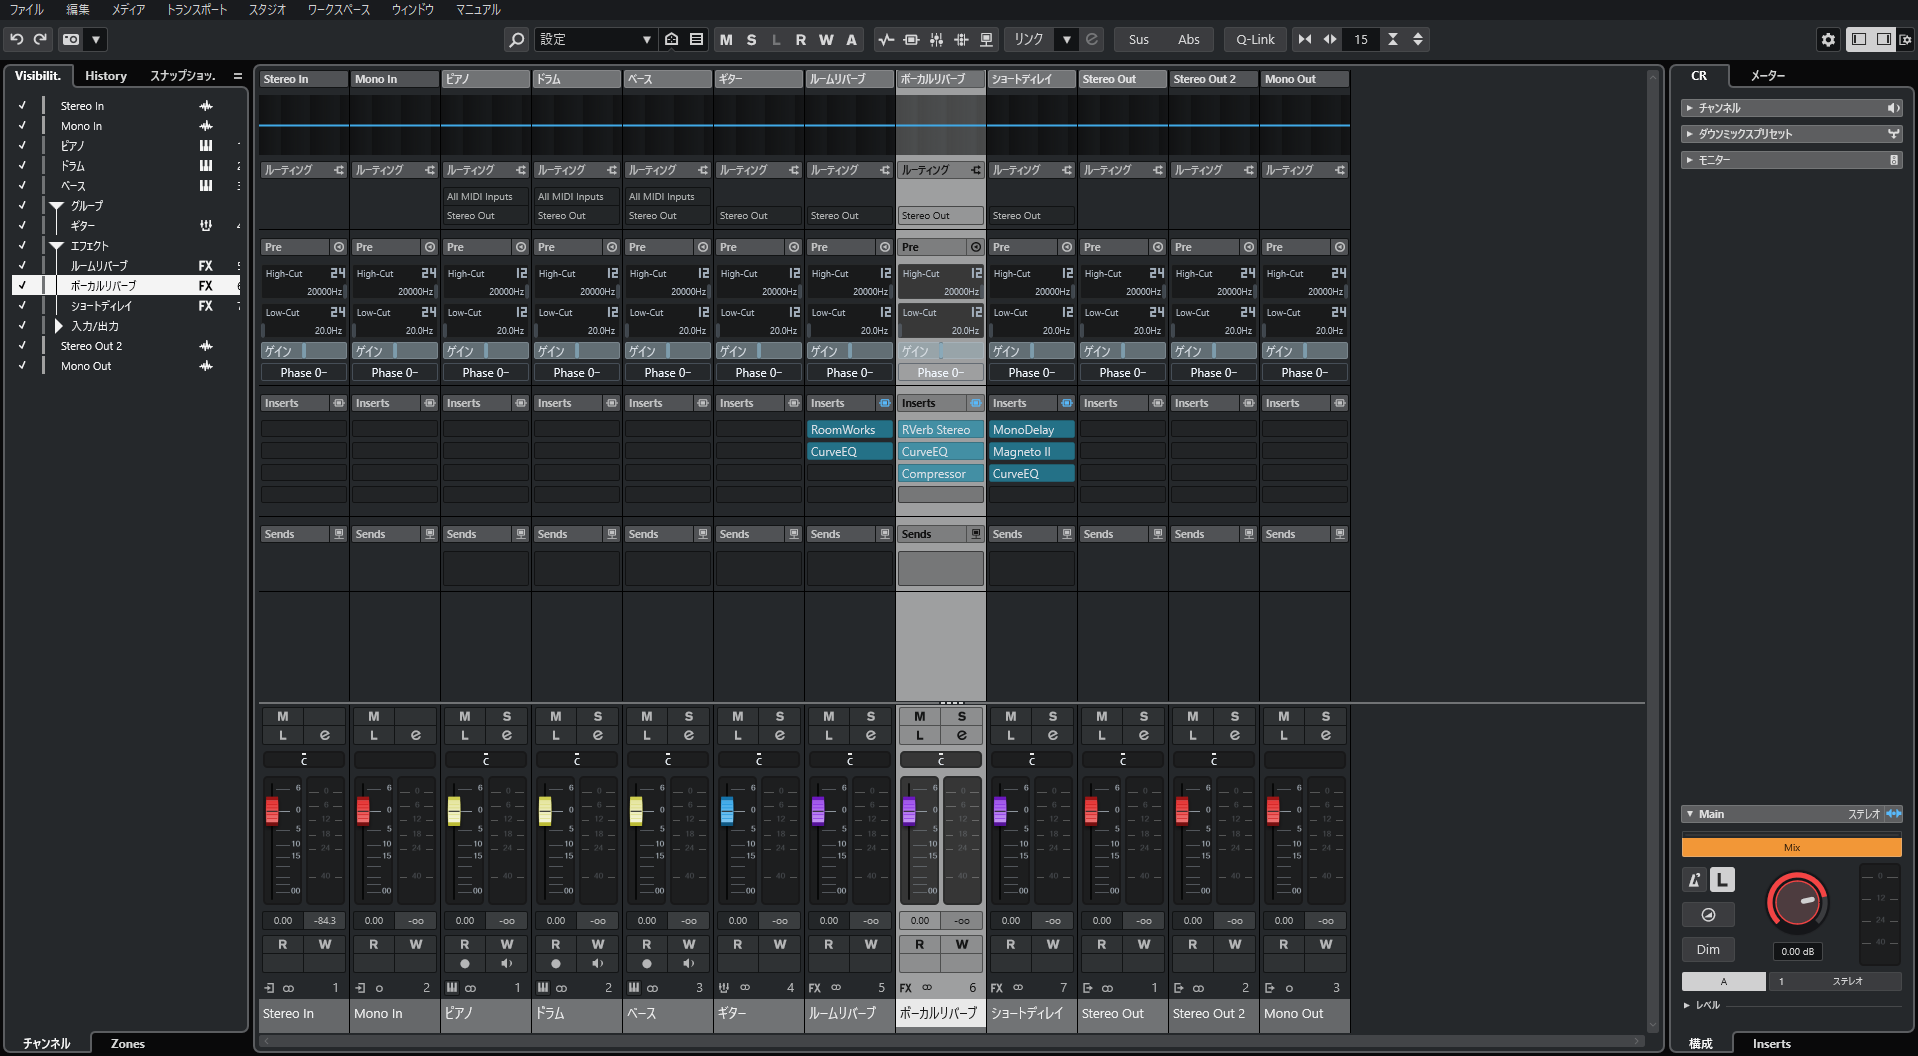
Task: Expand the 入力/出力 folder
Action: point(58,326)
